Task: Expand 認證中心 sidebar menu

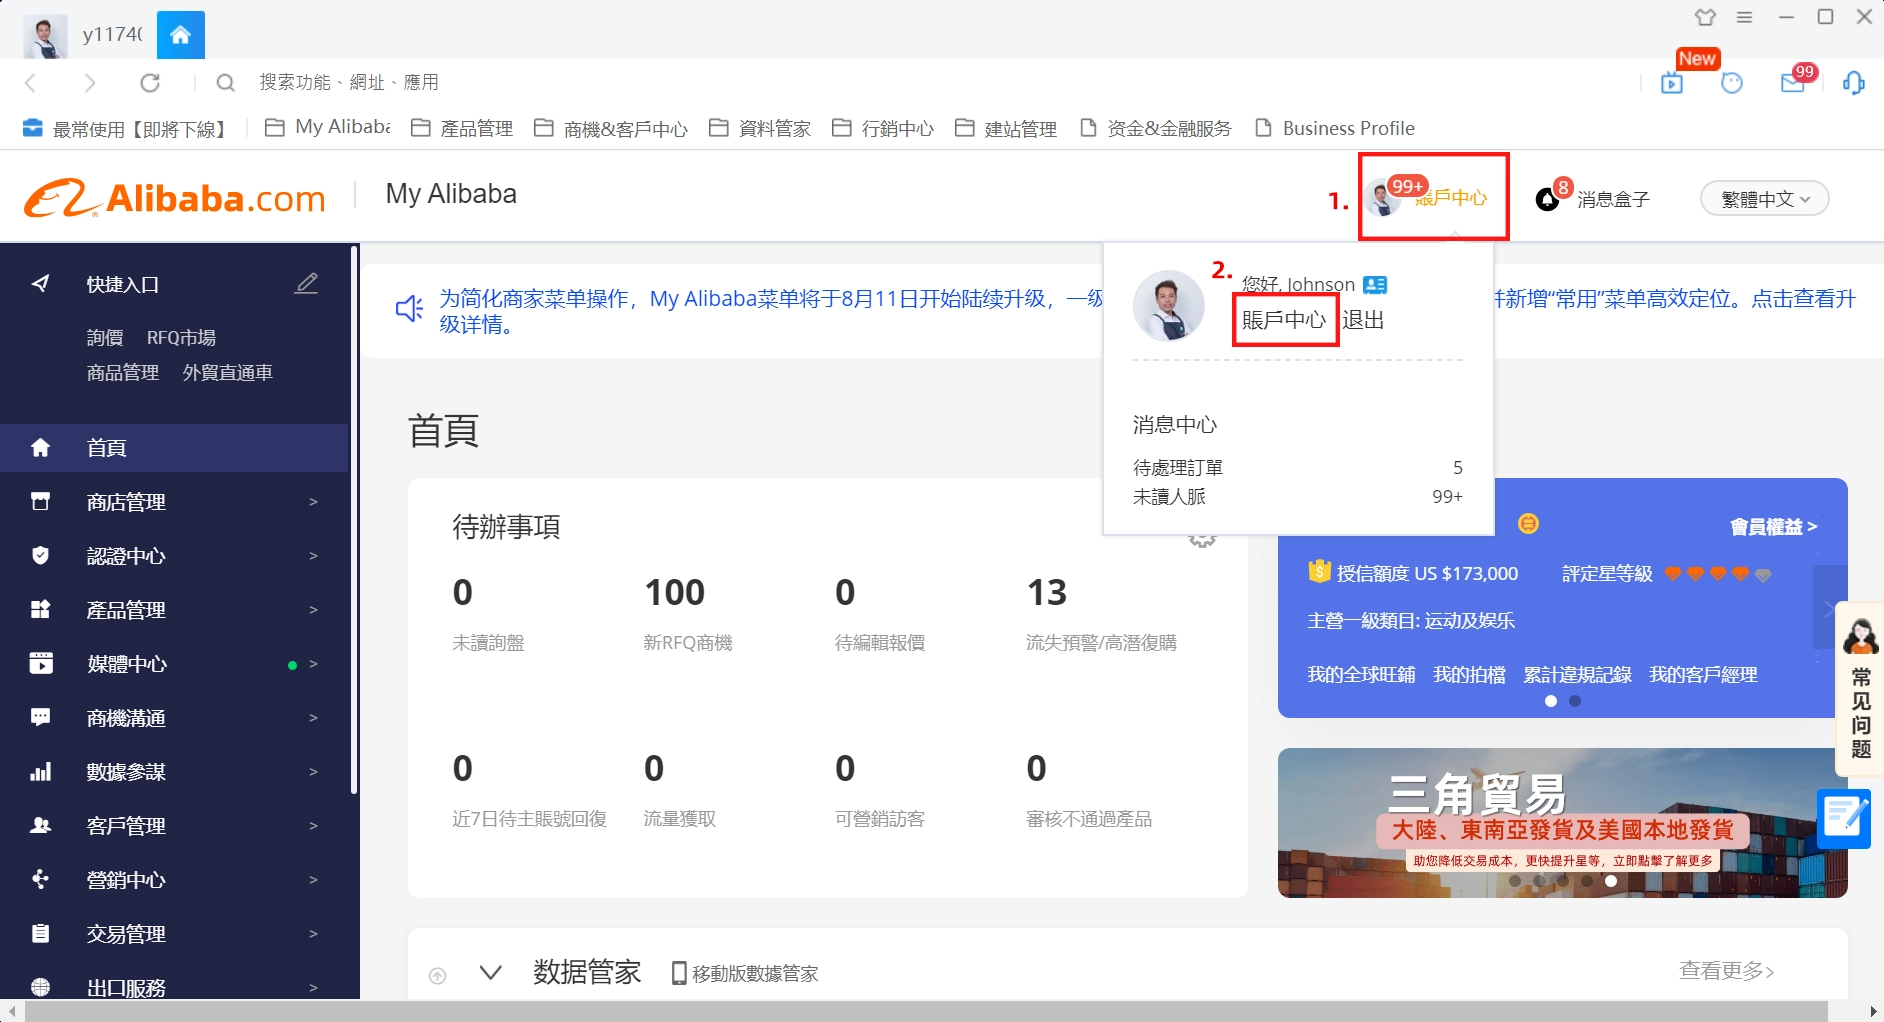Action: (x=175, y=556)
